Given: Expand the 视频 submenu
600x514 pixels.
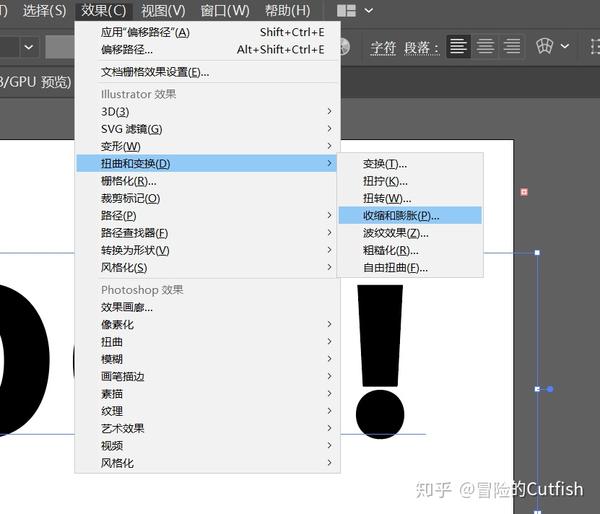Looking at the screenshot, I should [x=208, y=446].
